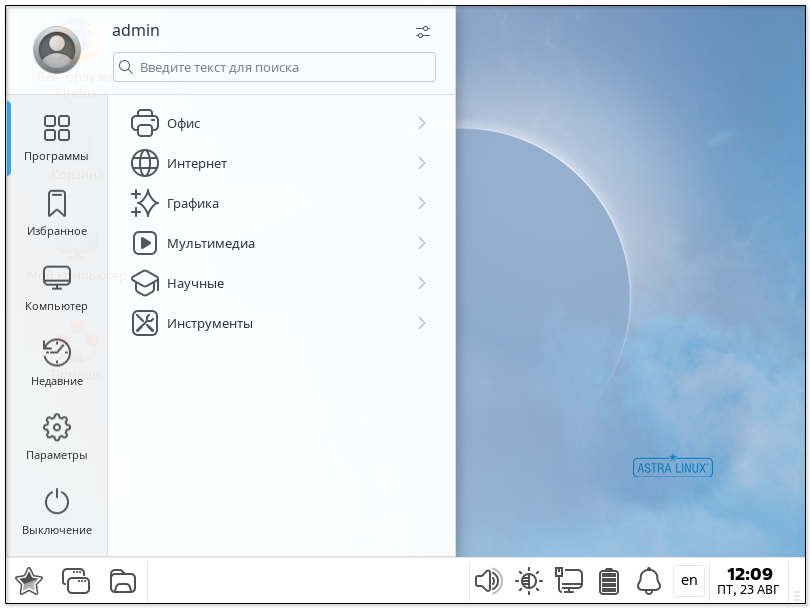Click the admin username text
This screenshot has width=810, height=608.
(x=136, y=30)
